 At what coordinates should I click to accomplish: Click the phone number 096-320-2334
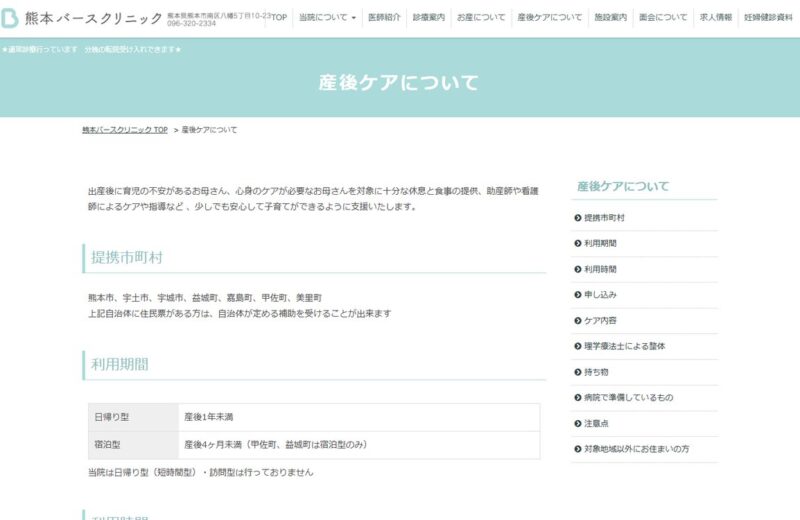pos(192,23)
